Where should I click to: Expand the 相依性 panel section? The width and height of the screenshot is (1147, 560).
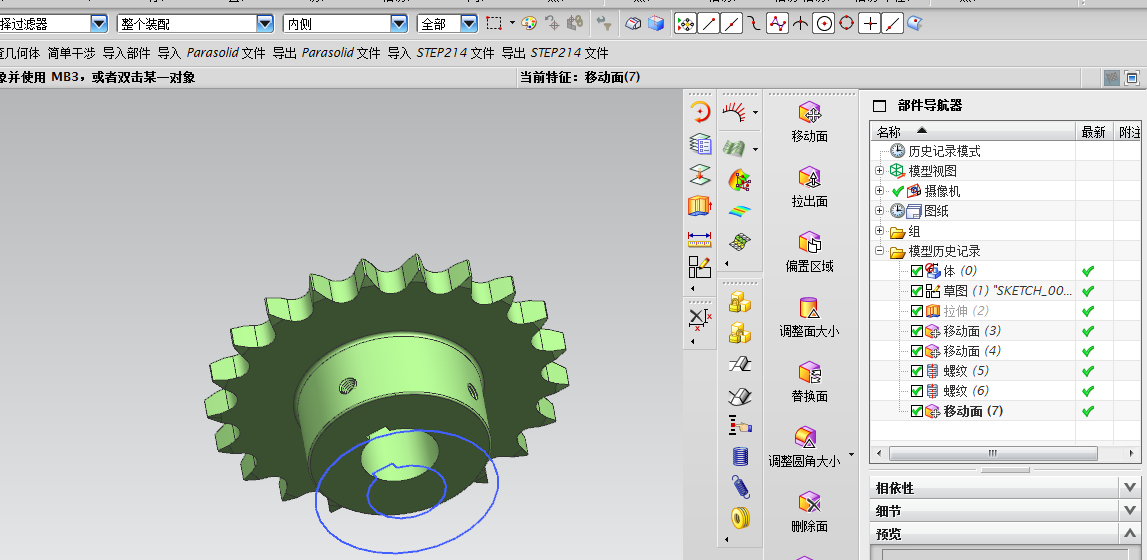tap(1129, 488)
